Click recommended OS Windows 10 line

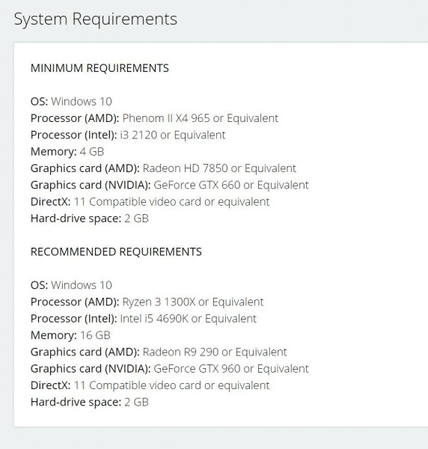[71, 285]
